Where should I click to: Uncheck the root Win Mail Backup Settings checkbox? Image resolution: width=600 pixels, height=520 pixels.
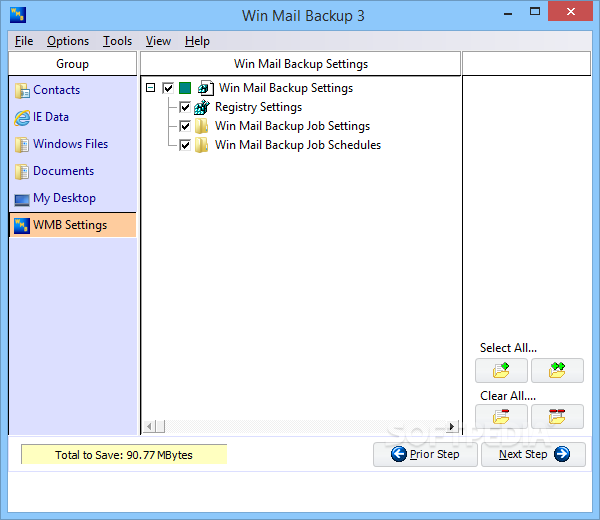coord(168,88)
